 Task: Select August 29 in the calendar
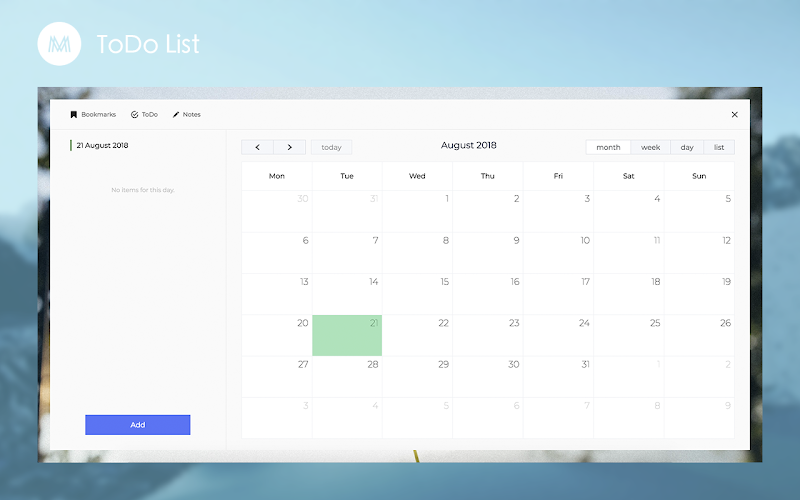pos(417,377)
